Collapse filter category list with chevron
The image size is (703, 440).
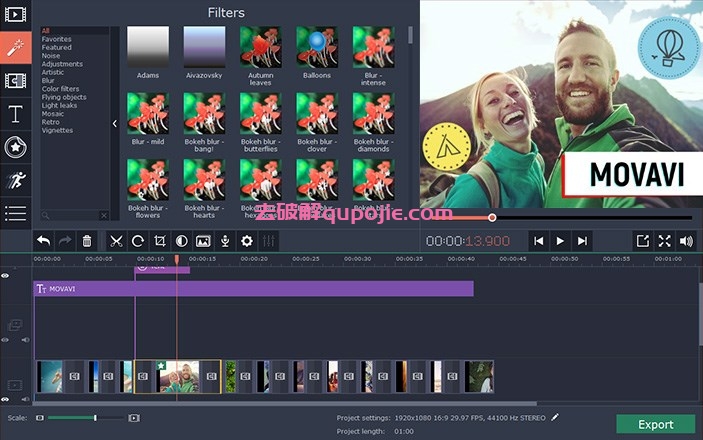point(115,123)
